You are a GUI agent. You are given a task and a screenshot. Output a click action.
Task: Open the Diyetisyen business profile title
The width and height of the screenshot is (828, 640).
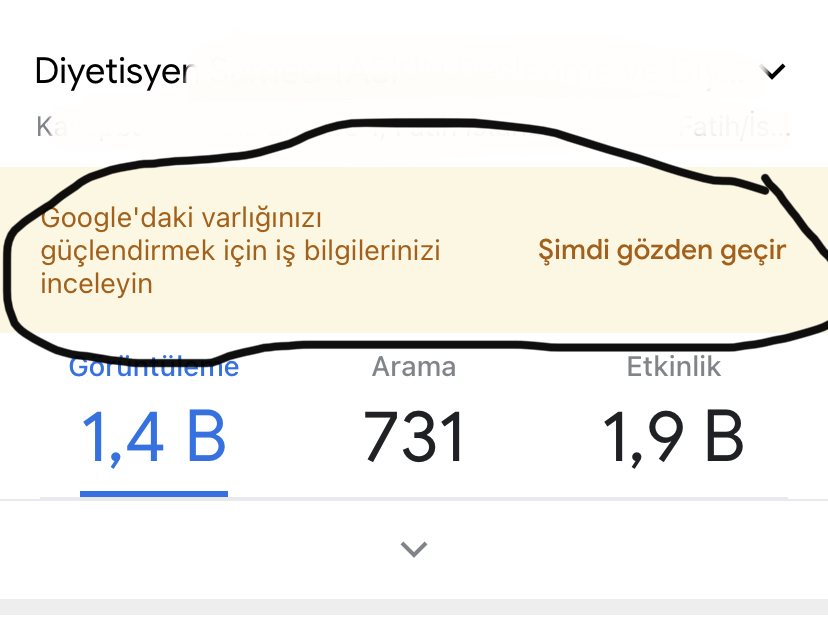click(391, 71)
